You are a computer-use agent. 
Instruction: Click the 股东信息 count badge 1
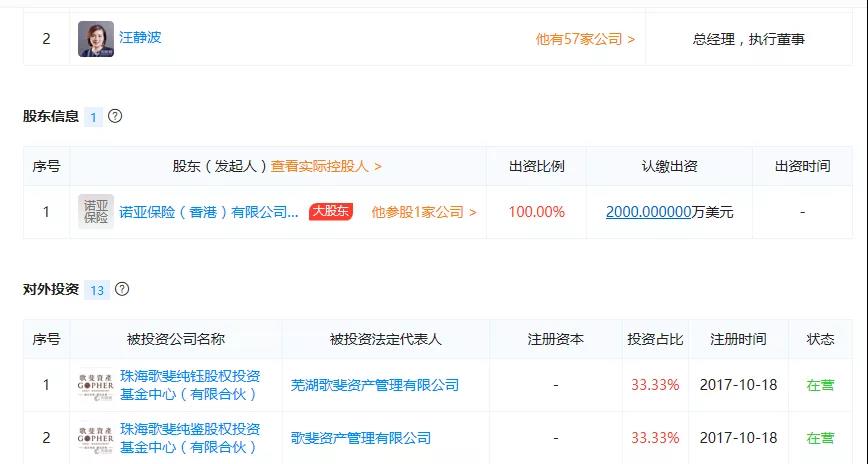pyautogui.click(x=94, y=117)
